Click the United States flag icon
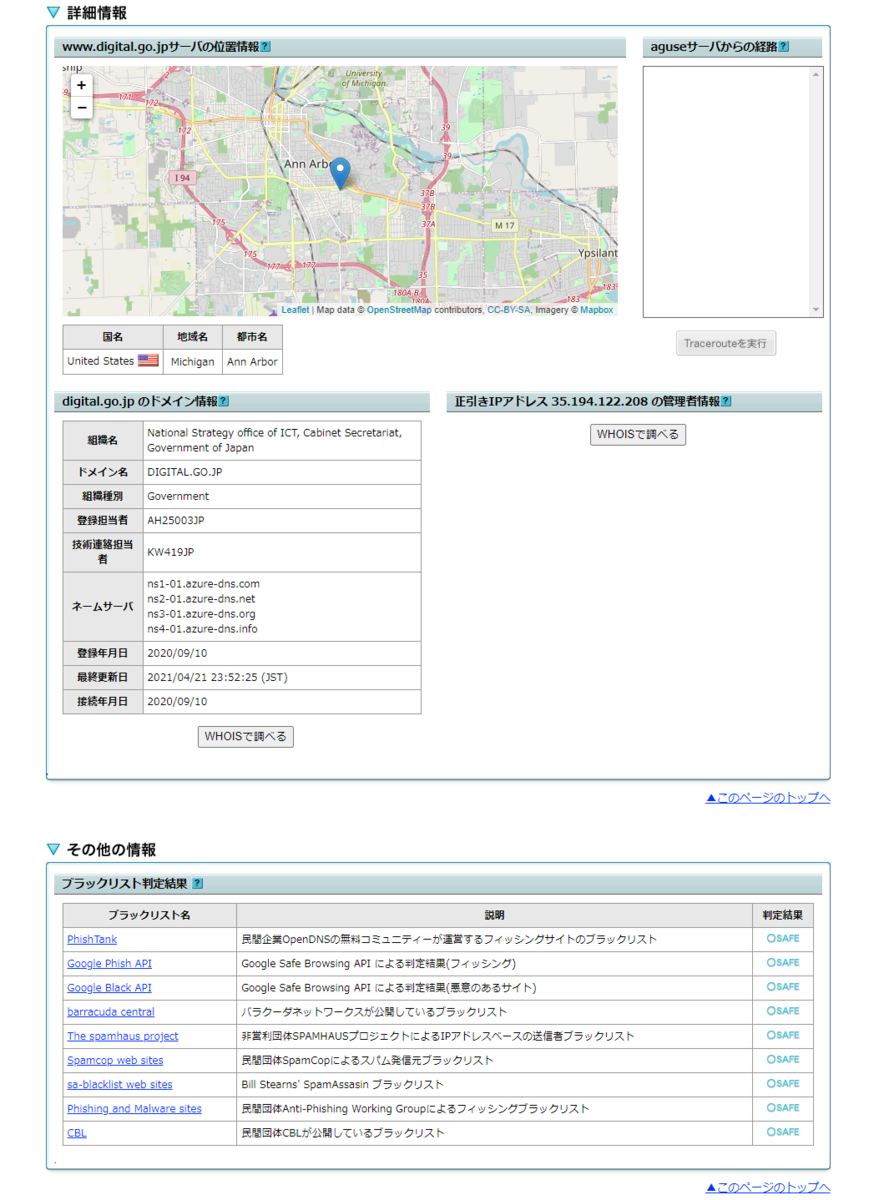The width and height of the screenshot is (869, 1200). (x=148, y=360)
